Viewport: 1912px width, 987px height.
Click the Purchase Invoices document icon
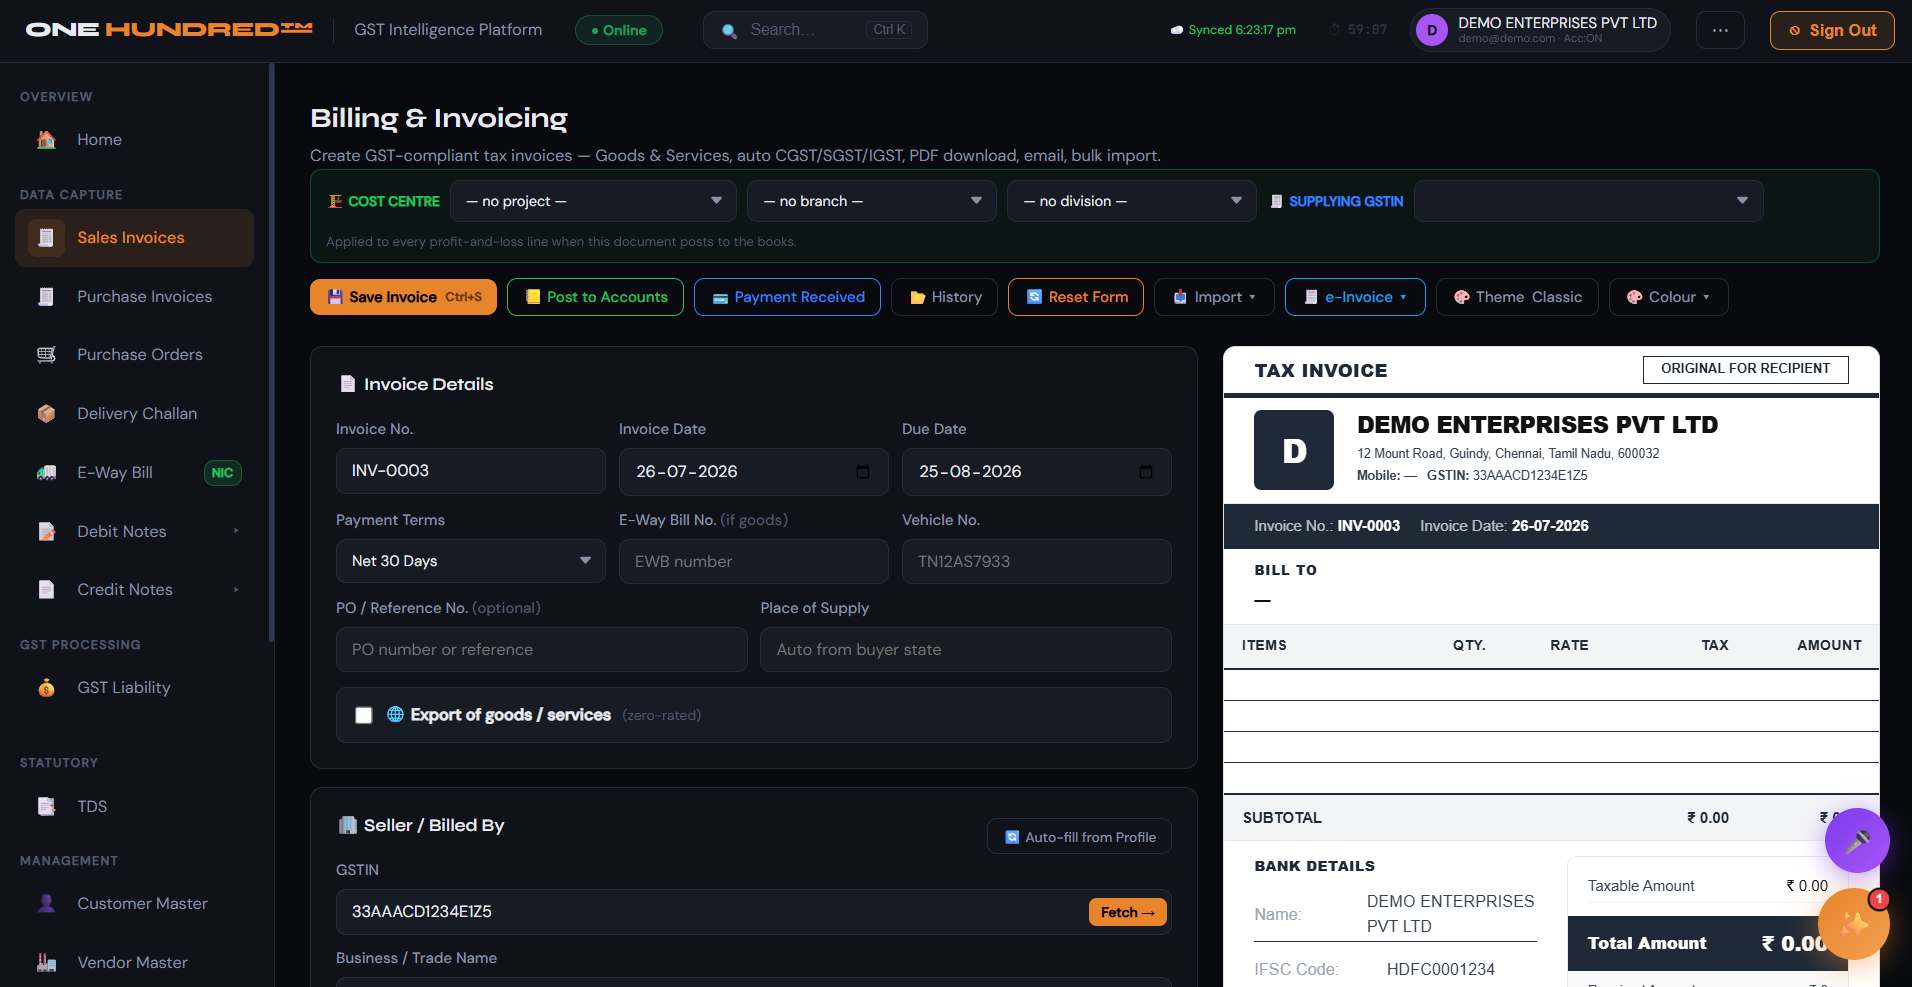46,297
